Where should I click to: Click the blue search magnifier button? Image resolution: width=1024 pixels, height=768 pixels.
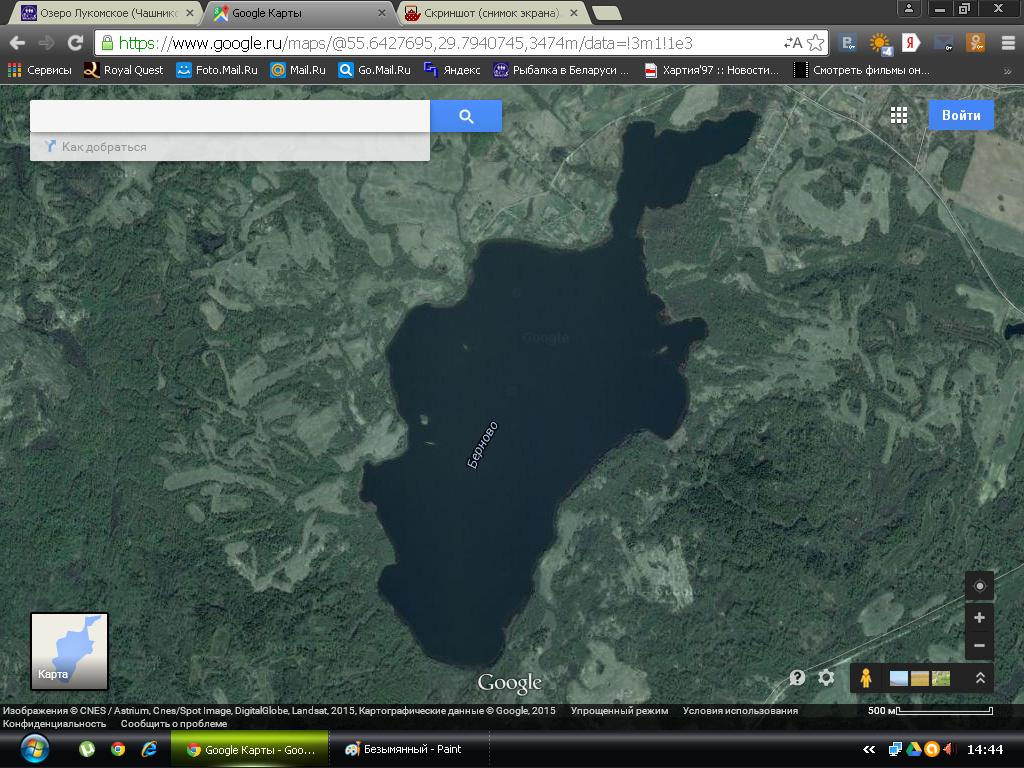coord(466,116)
